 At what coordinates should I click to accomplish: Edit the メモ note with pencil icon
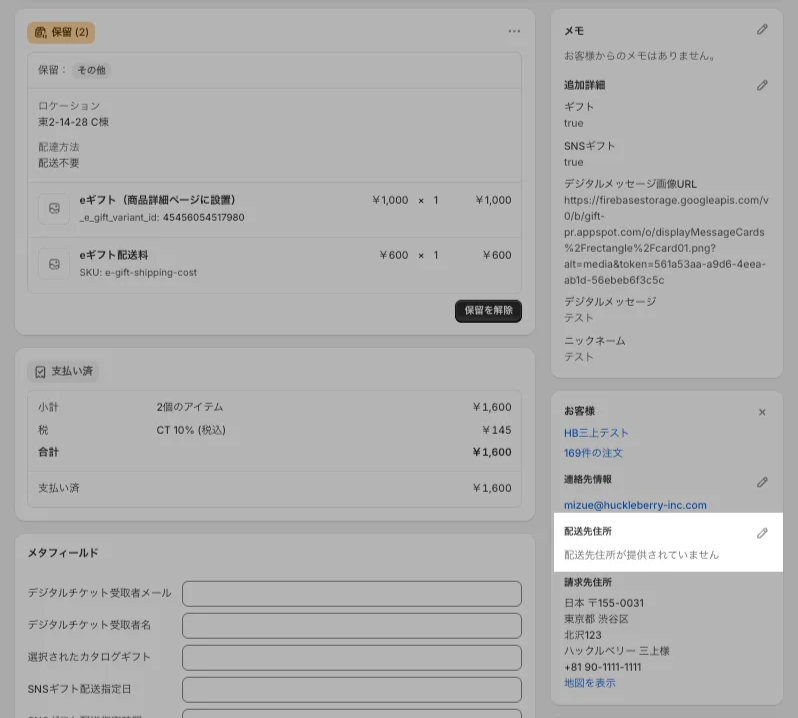tap(762, 30)
